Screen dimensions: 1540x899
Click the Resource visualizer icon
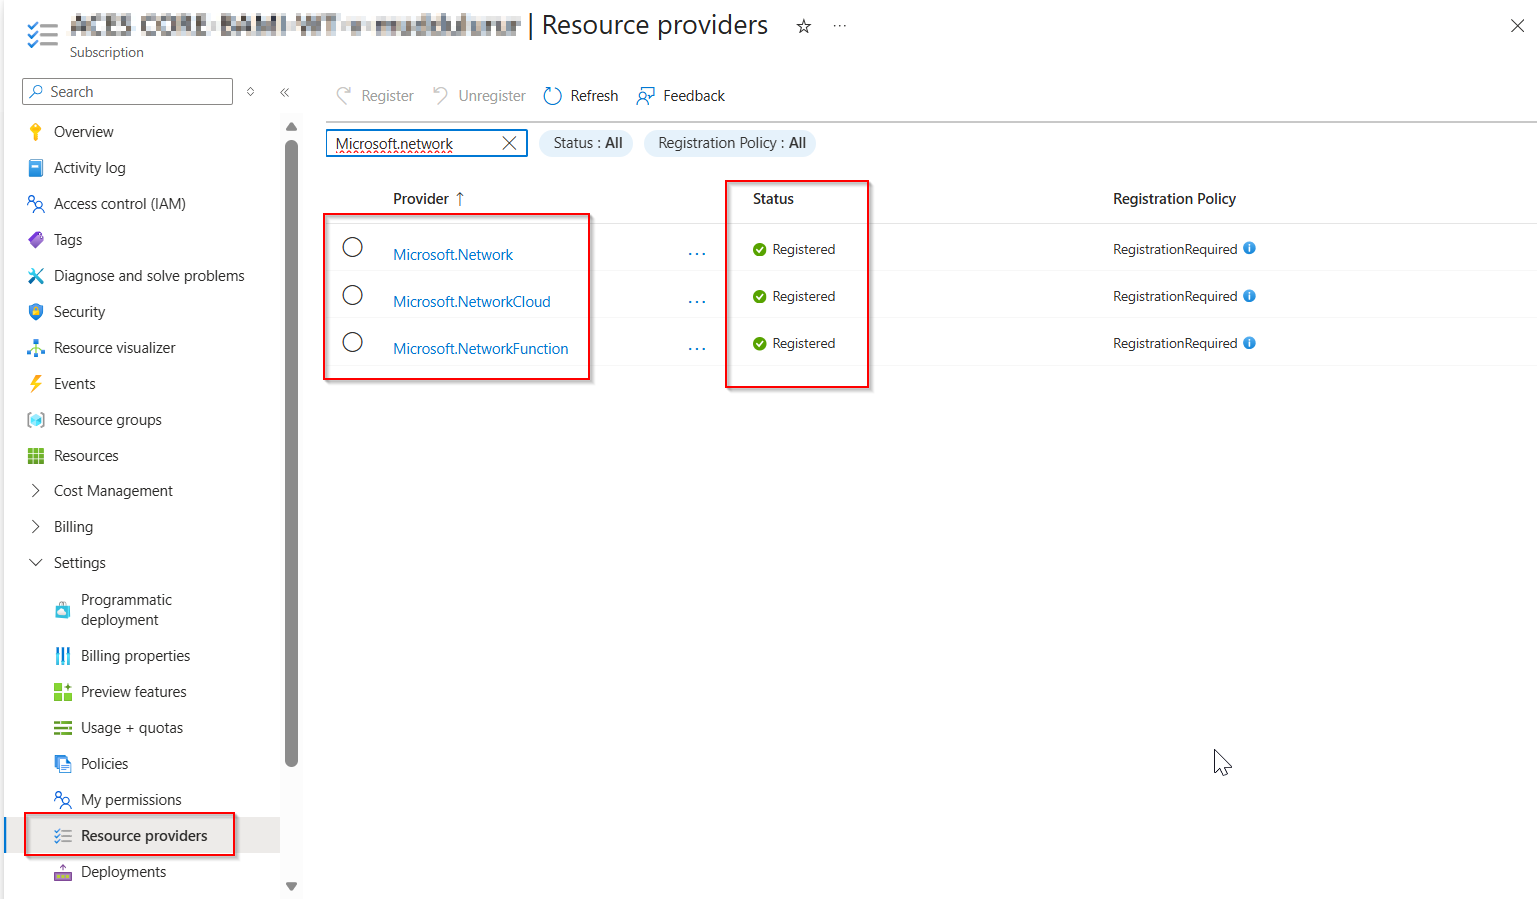coord(36,348)
